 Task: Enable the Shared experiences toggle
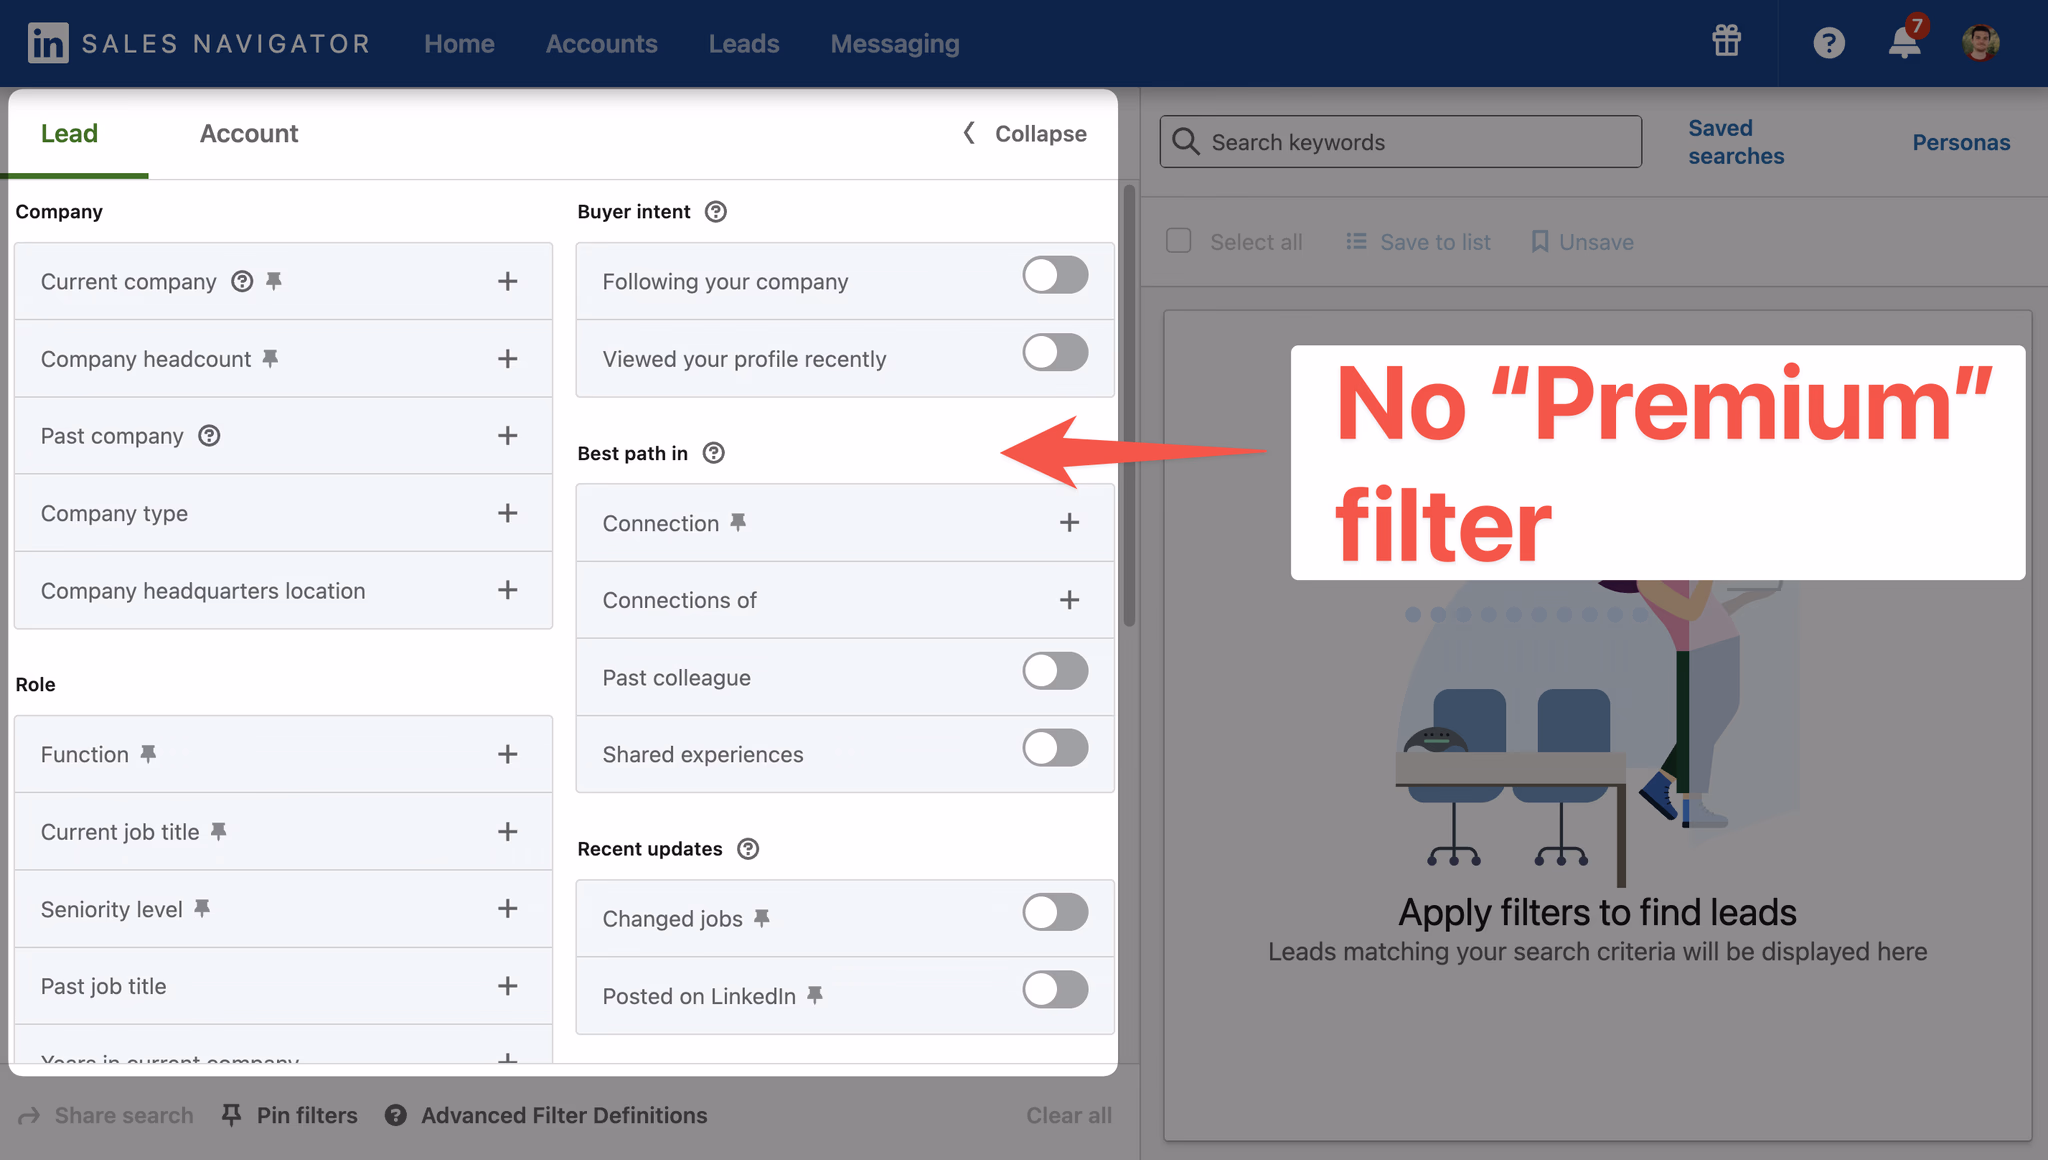pos(1055,748)
